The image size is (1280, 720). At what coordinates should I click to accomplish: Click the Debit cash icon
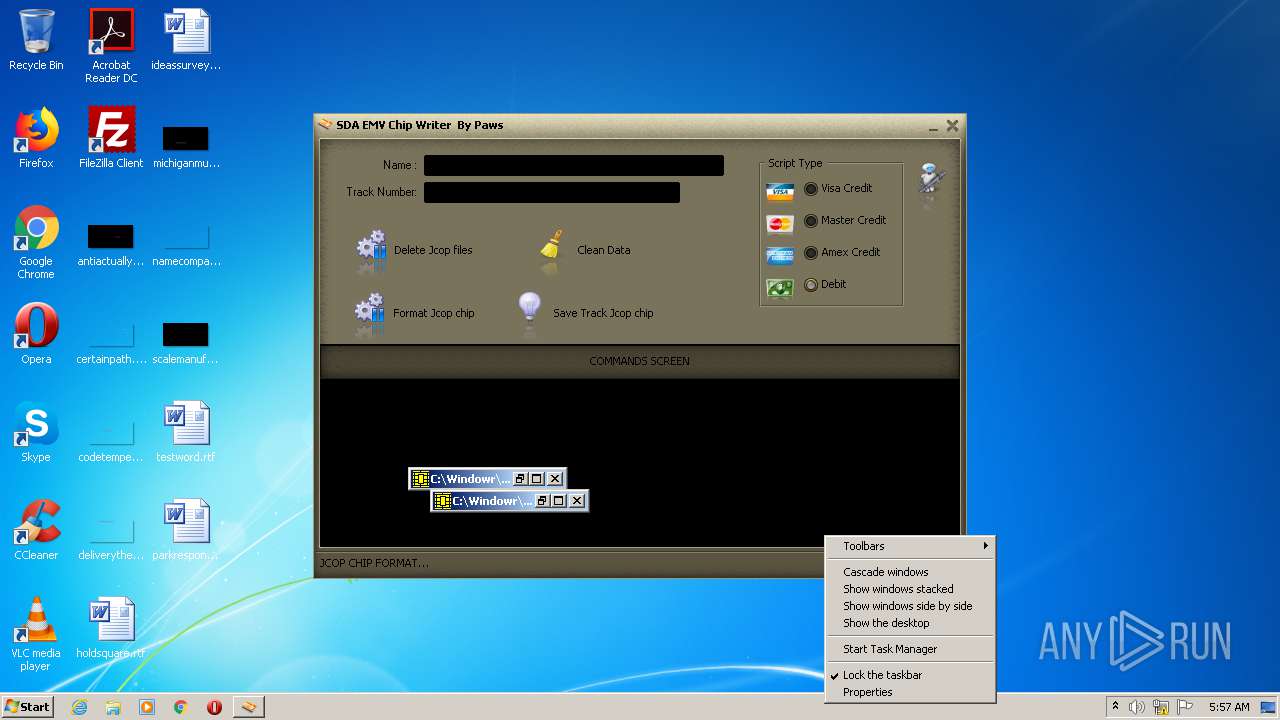[780, 288]
